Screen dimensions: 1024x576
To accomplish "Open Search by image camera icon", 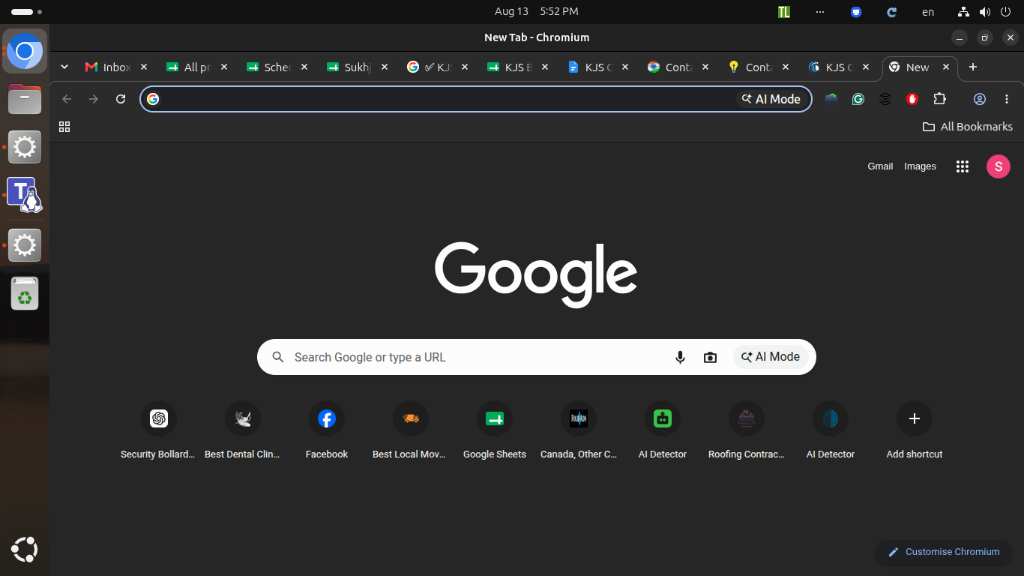I will [x=710, y=357].
